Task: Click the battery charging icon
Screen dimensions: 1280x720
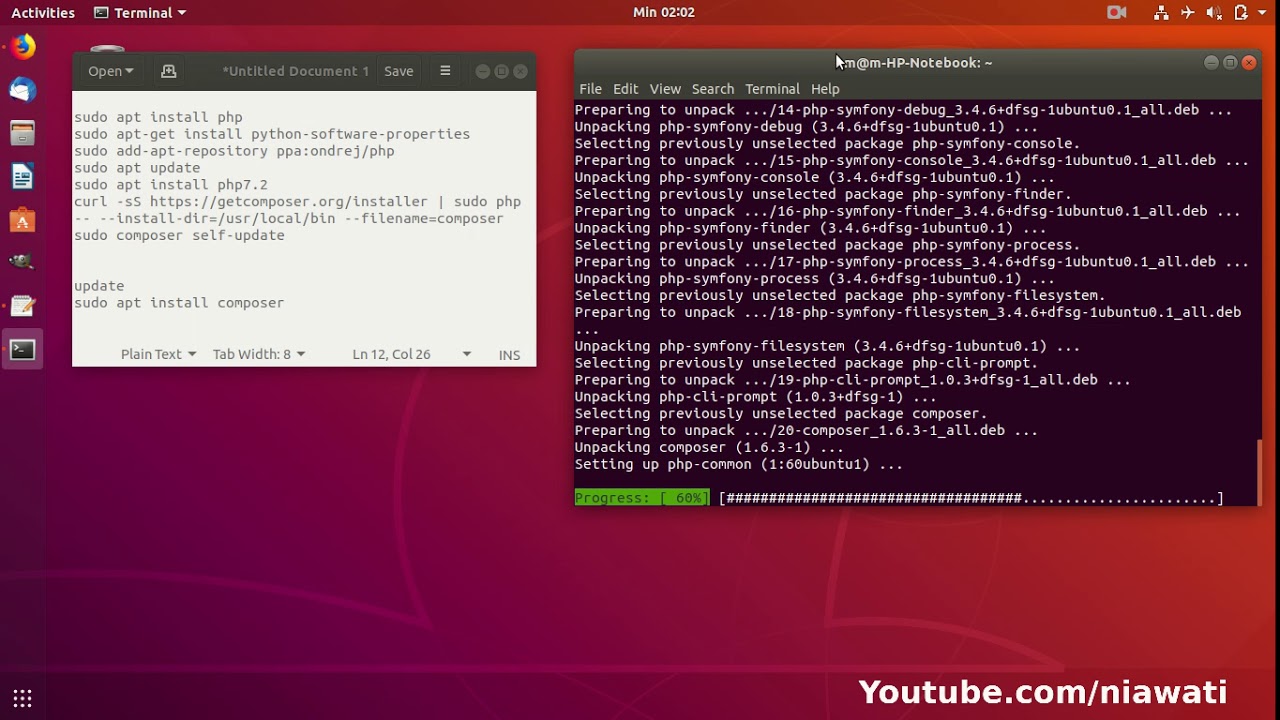Action: [1241, 13]
